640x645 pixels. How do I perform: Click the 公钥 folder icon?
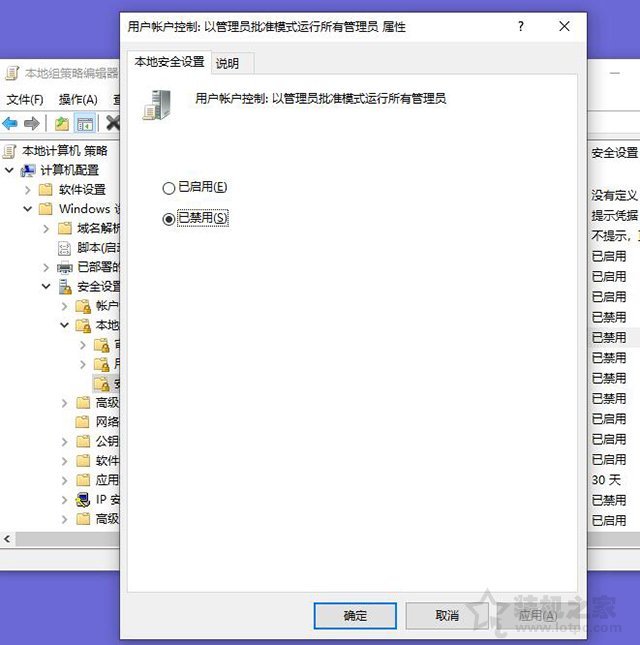pyautogui.click(x=83, y=441)
